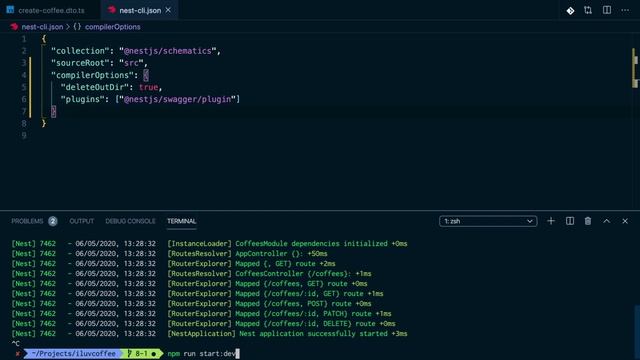Click the "collection" key in the editor

point(80,51)
